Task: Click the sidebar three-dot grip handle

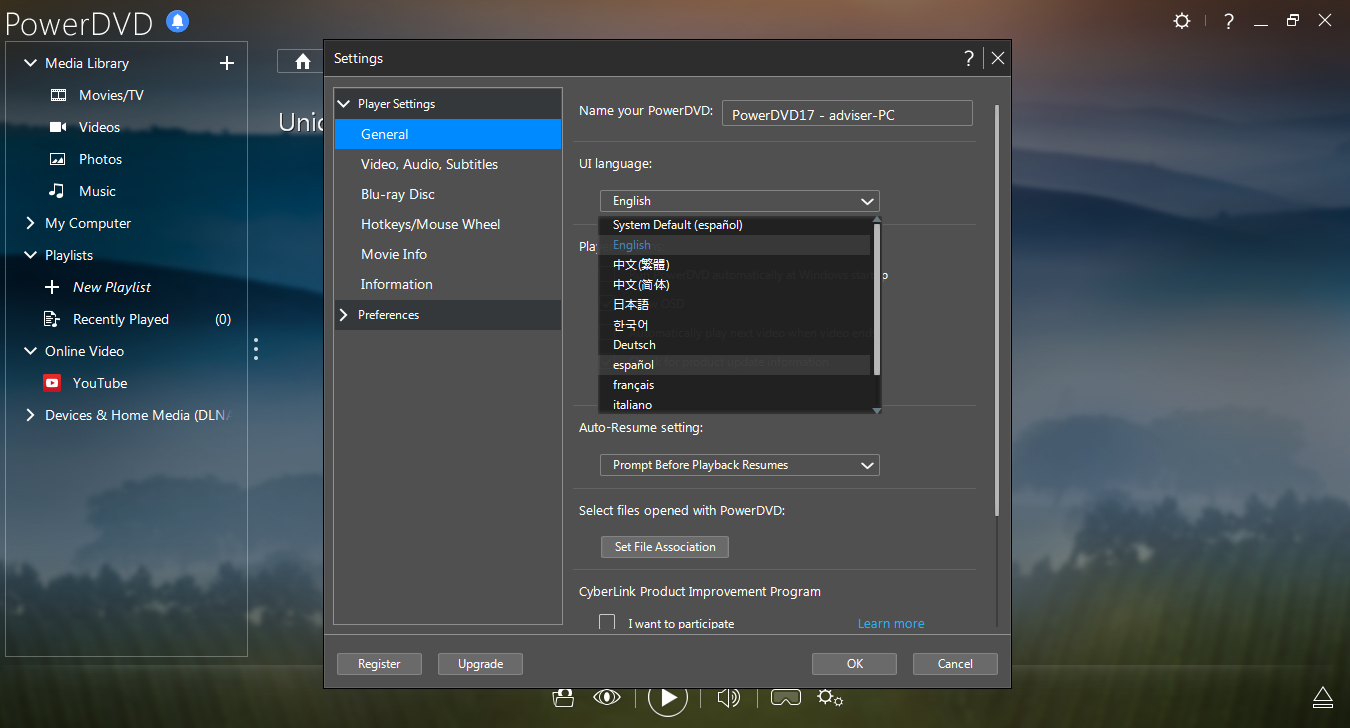Action: (256, 349)
